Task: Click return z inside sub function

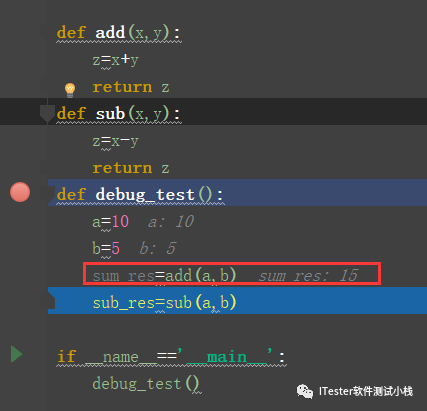Action: coord(131,168)
